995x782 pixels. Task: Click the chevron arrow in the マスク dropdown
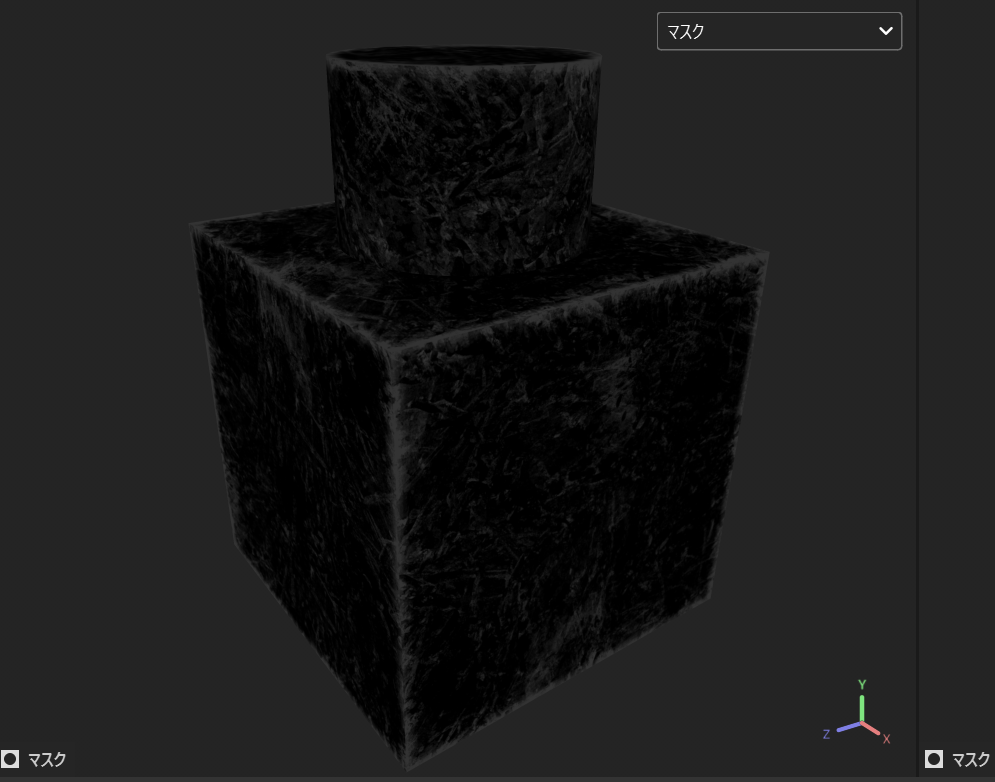[885, 31]
